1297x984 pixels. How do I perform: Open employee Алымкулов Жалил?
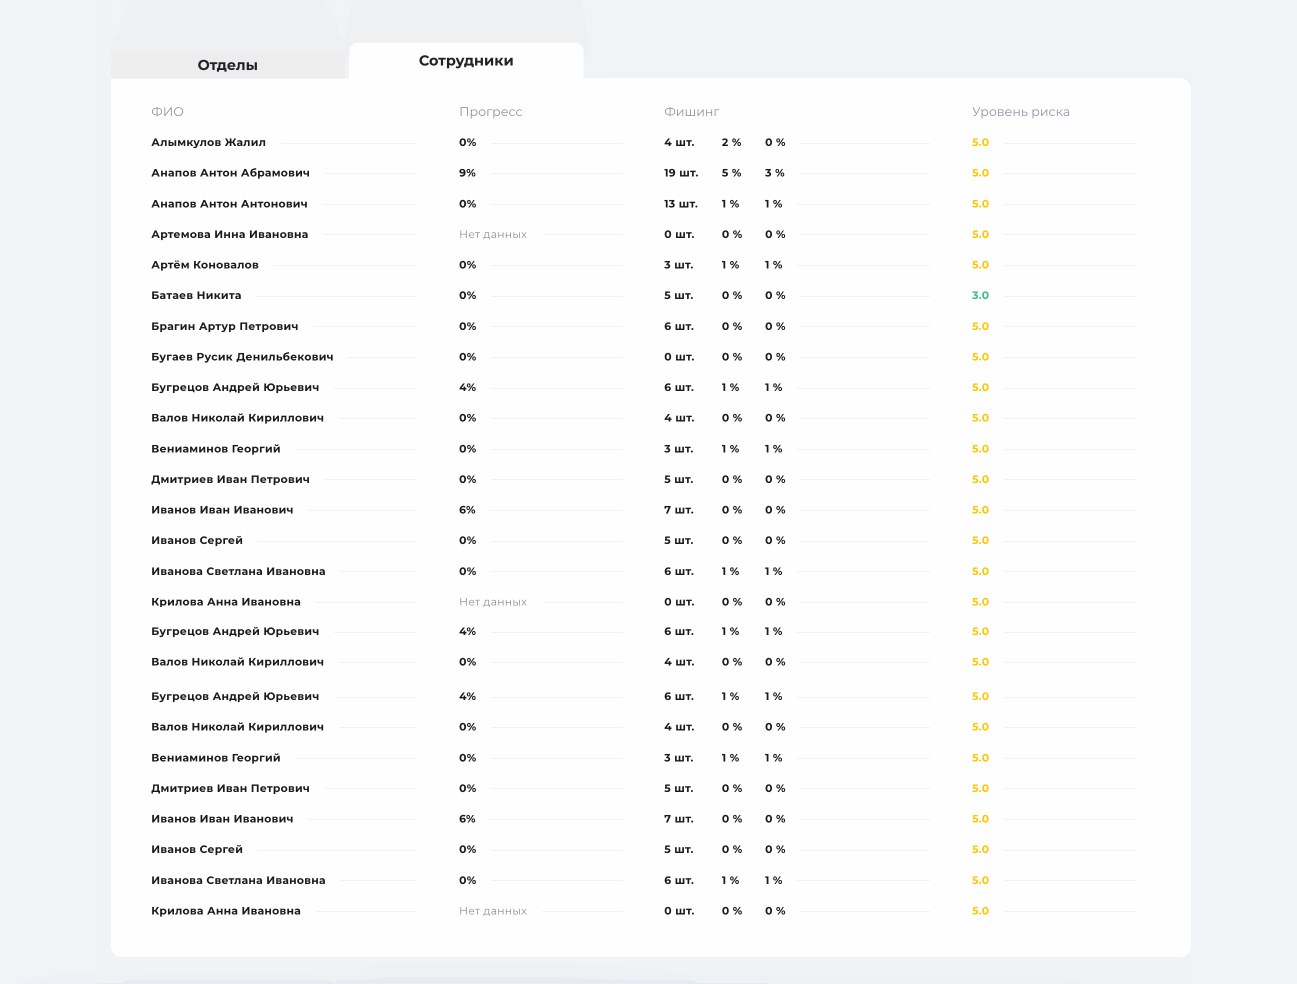209,143
